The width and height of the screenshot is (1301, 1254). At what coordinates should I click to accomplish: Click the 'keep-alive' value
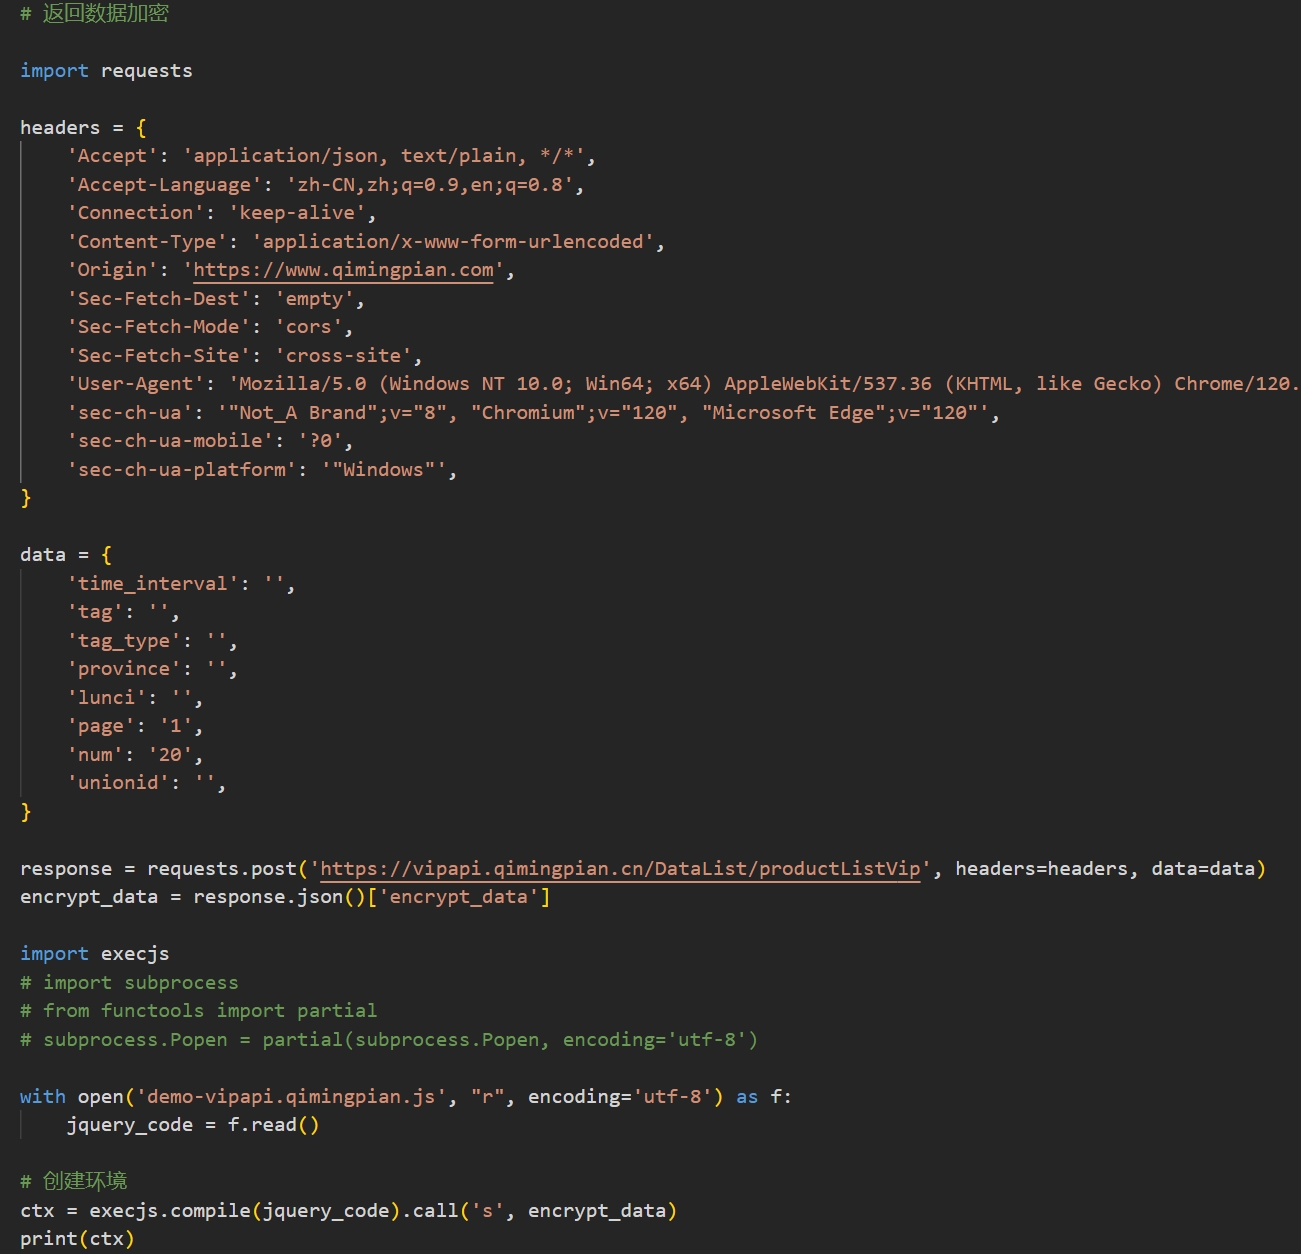[297, 213]
